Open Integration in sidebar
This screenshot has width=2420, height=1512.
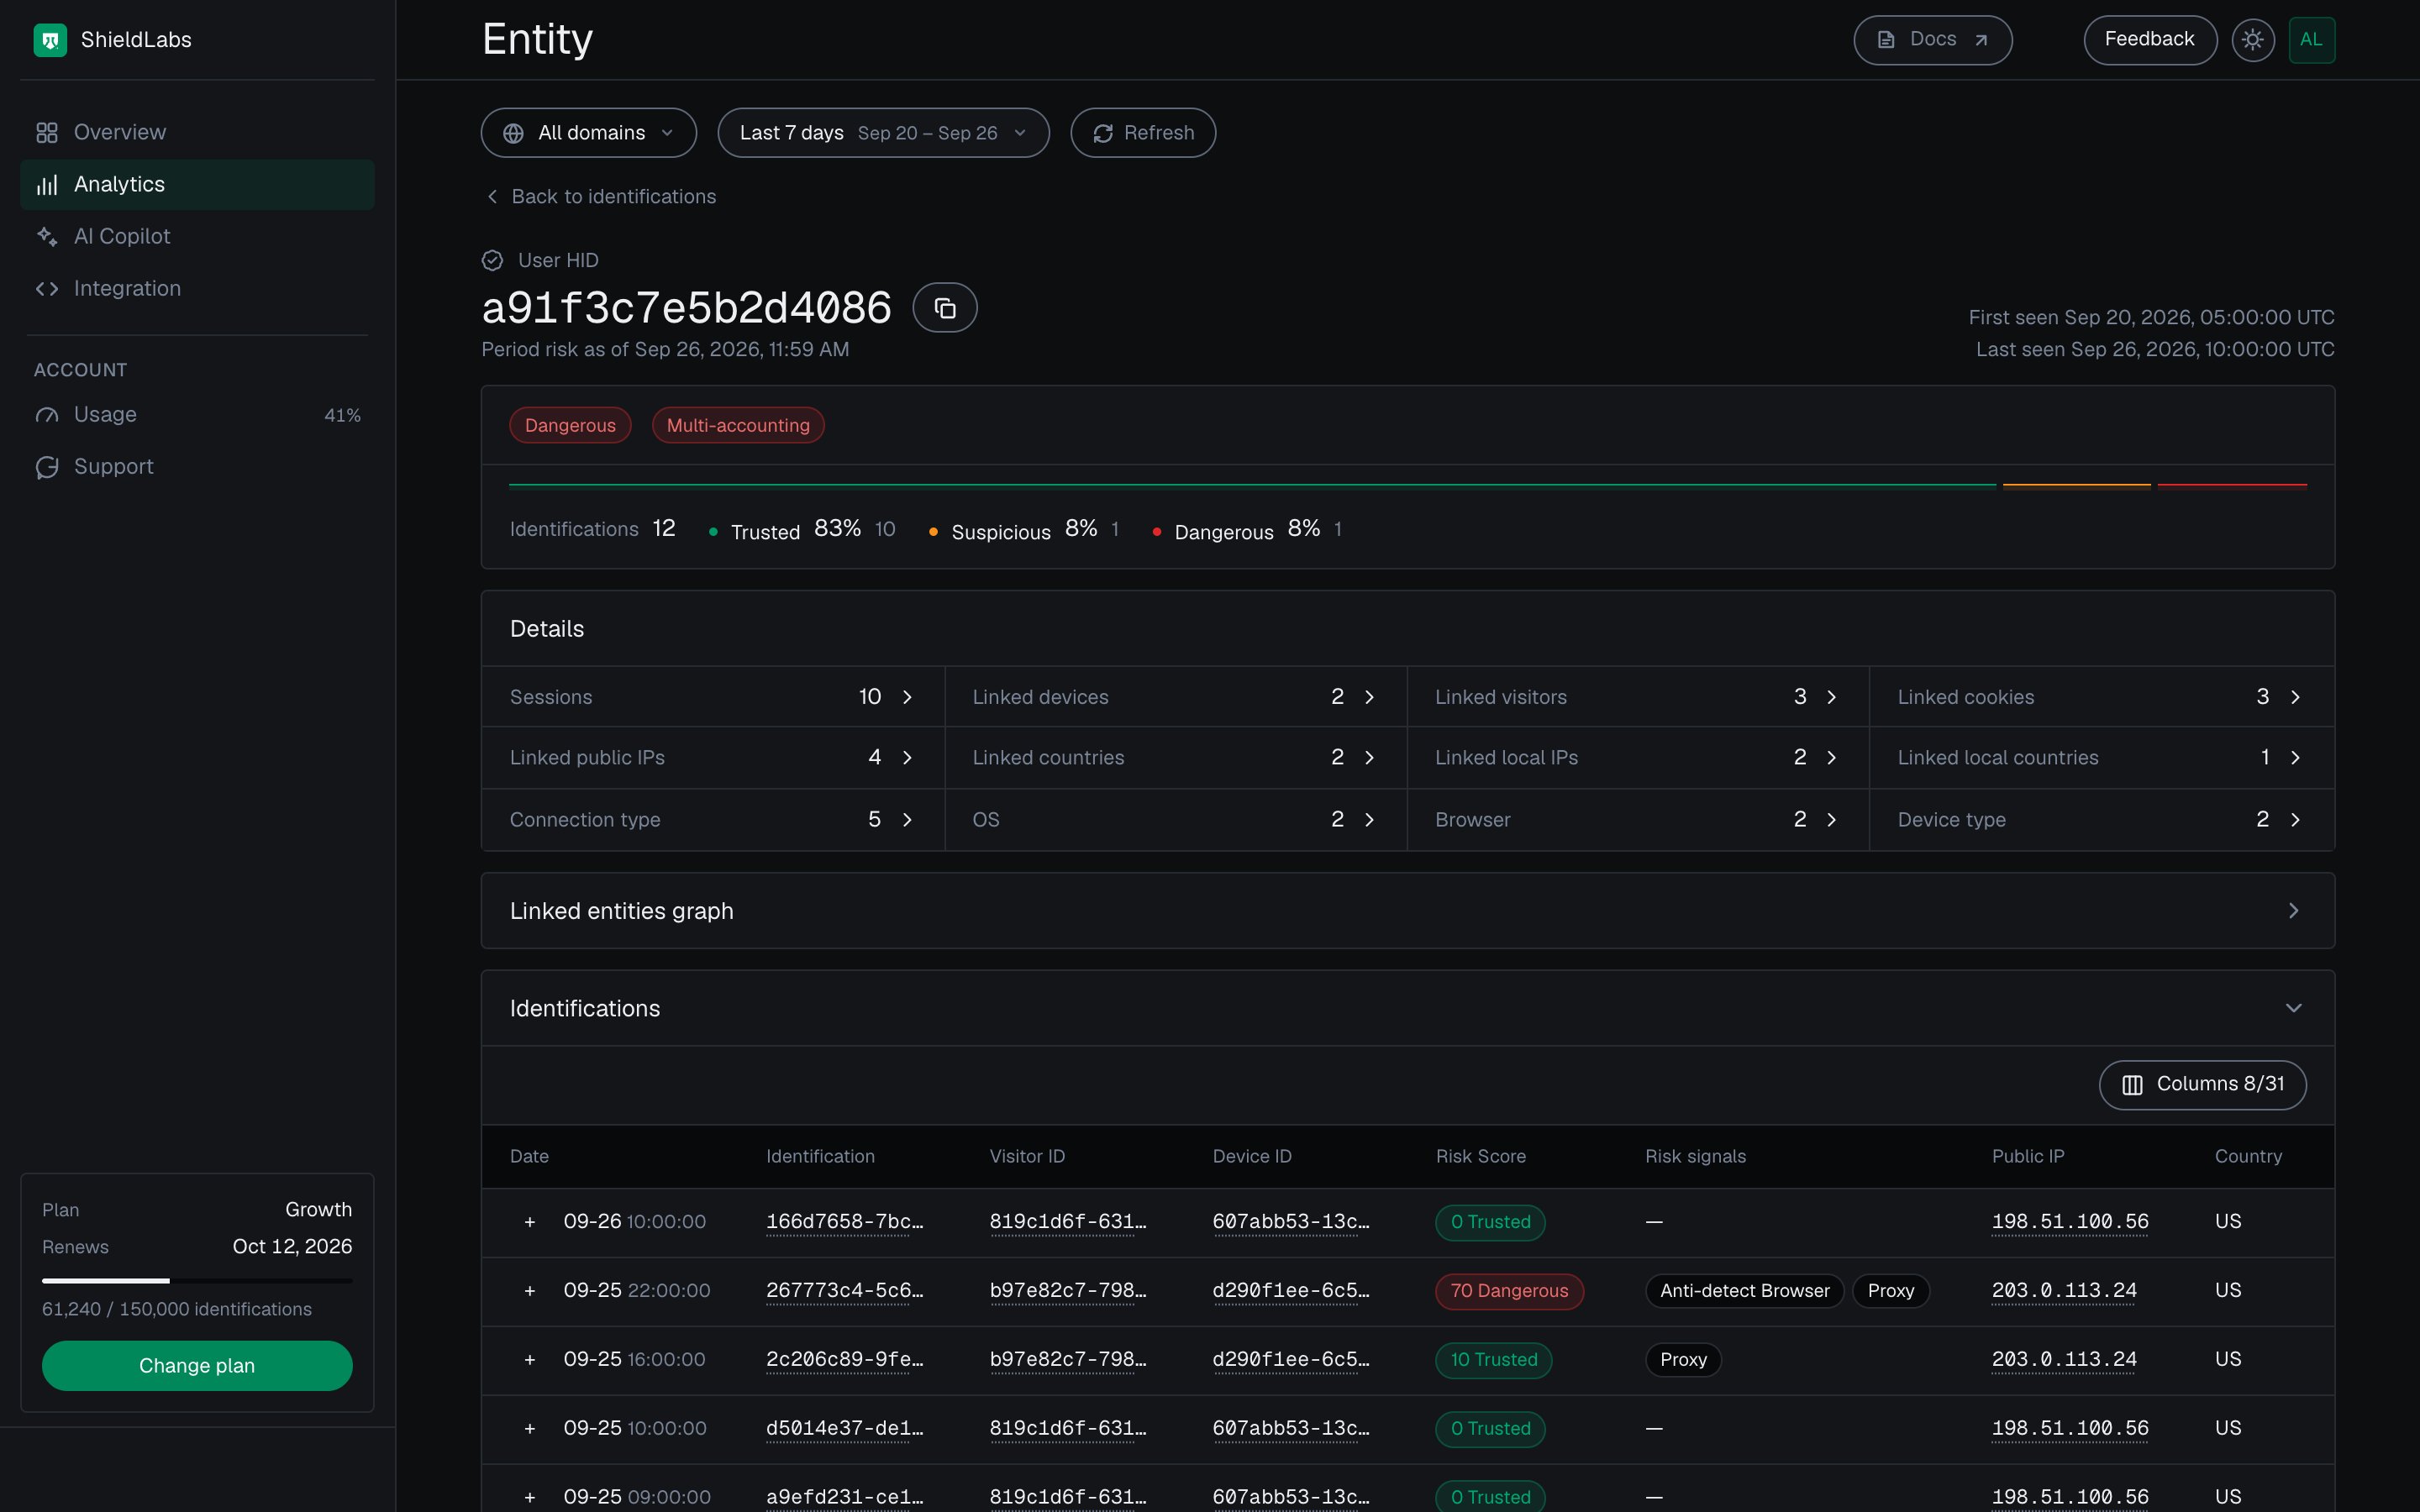[x=197, y=289]
